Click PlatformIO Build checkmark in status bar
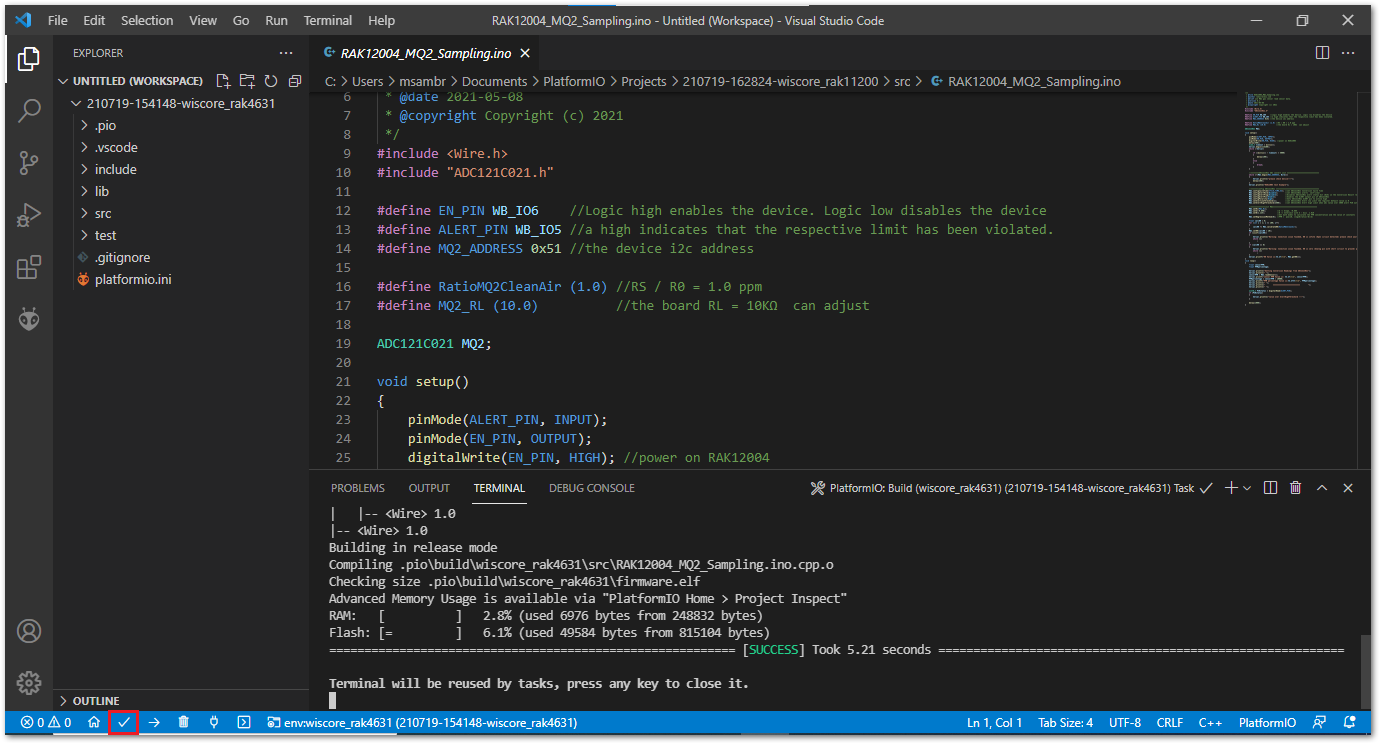 click(x=124, y=722)
